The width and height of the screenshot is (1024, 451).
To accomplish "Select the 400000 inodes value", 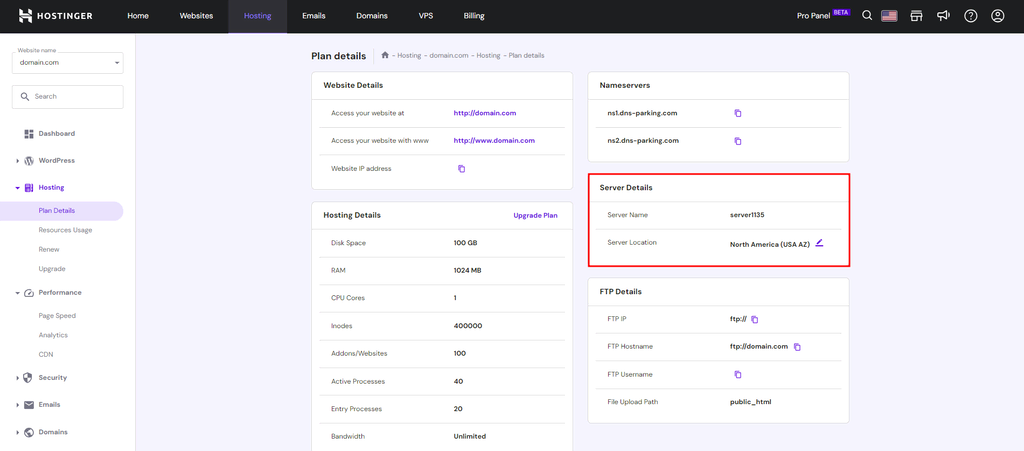I will point(468,326).
